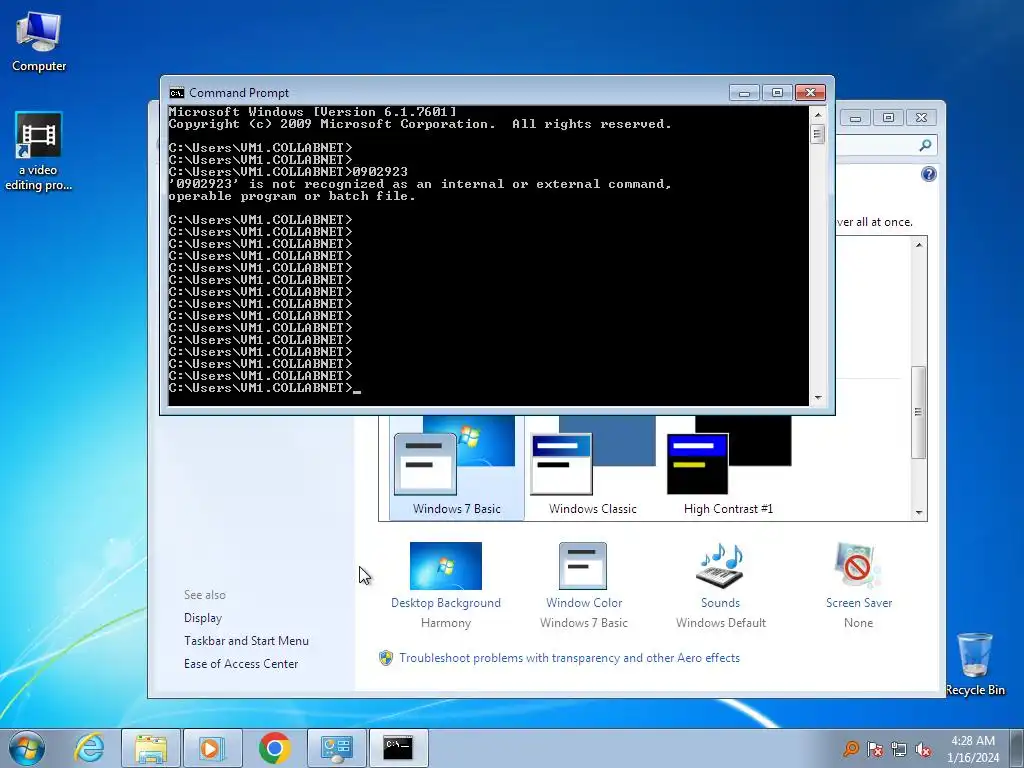Open the Windows Start menu orb
This screenshot has height=768, width=1024.
tap(27, 748)
